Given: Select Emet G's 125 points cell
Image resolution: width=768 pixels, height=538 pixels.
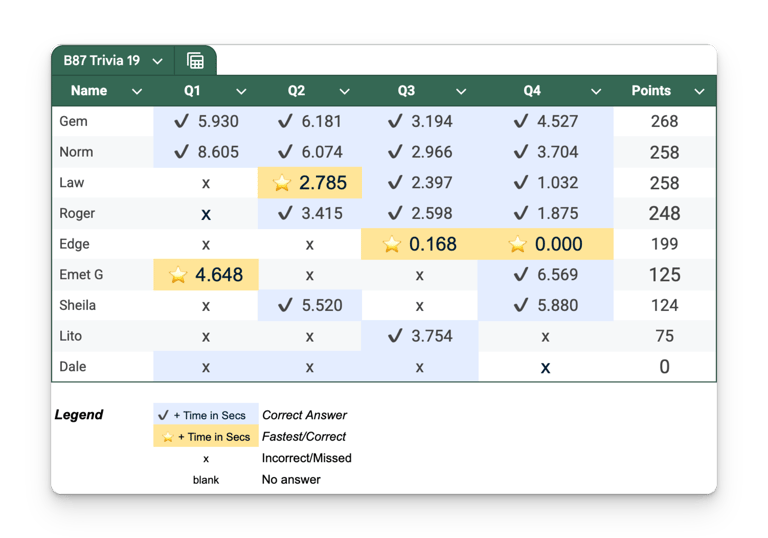Looking at the screenshot, I should [x=664, y=275].
